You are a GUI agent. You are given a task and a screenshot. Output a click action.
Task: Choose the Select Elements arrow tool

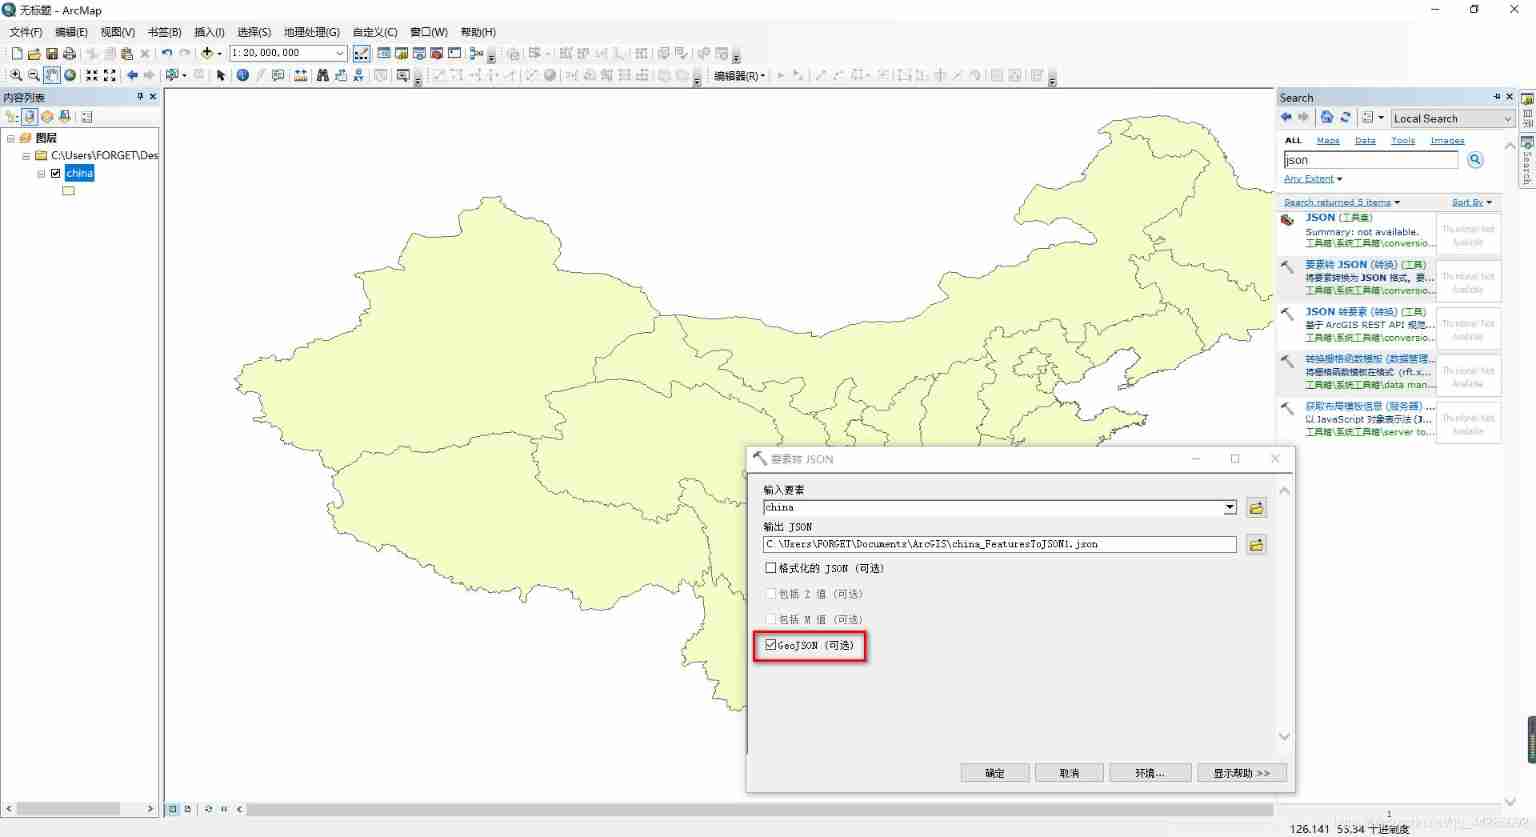(x=221, y=75)
